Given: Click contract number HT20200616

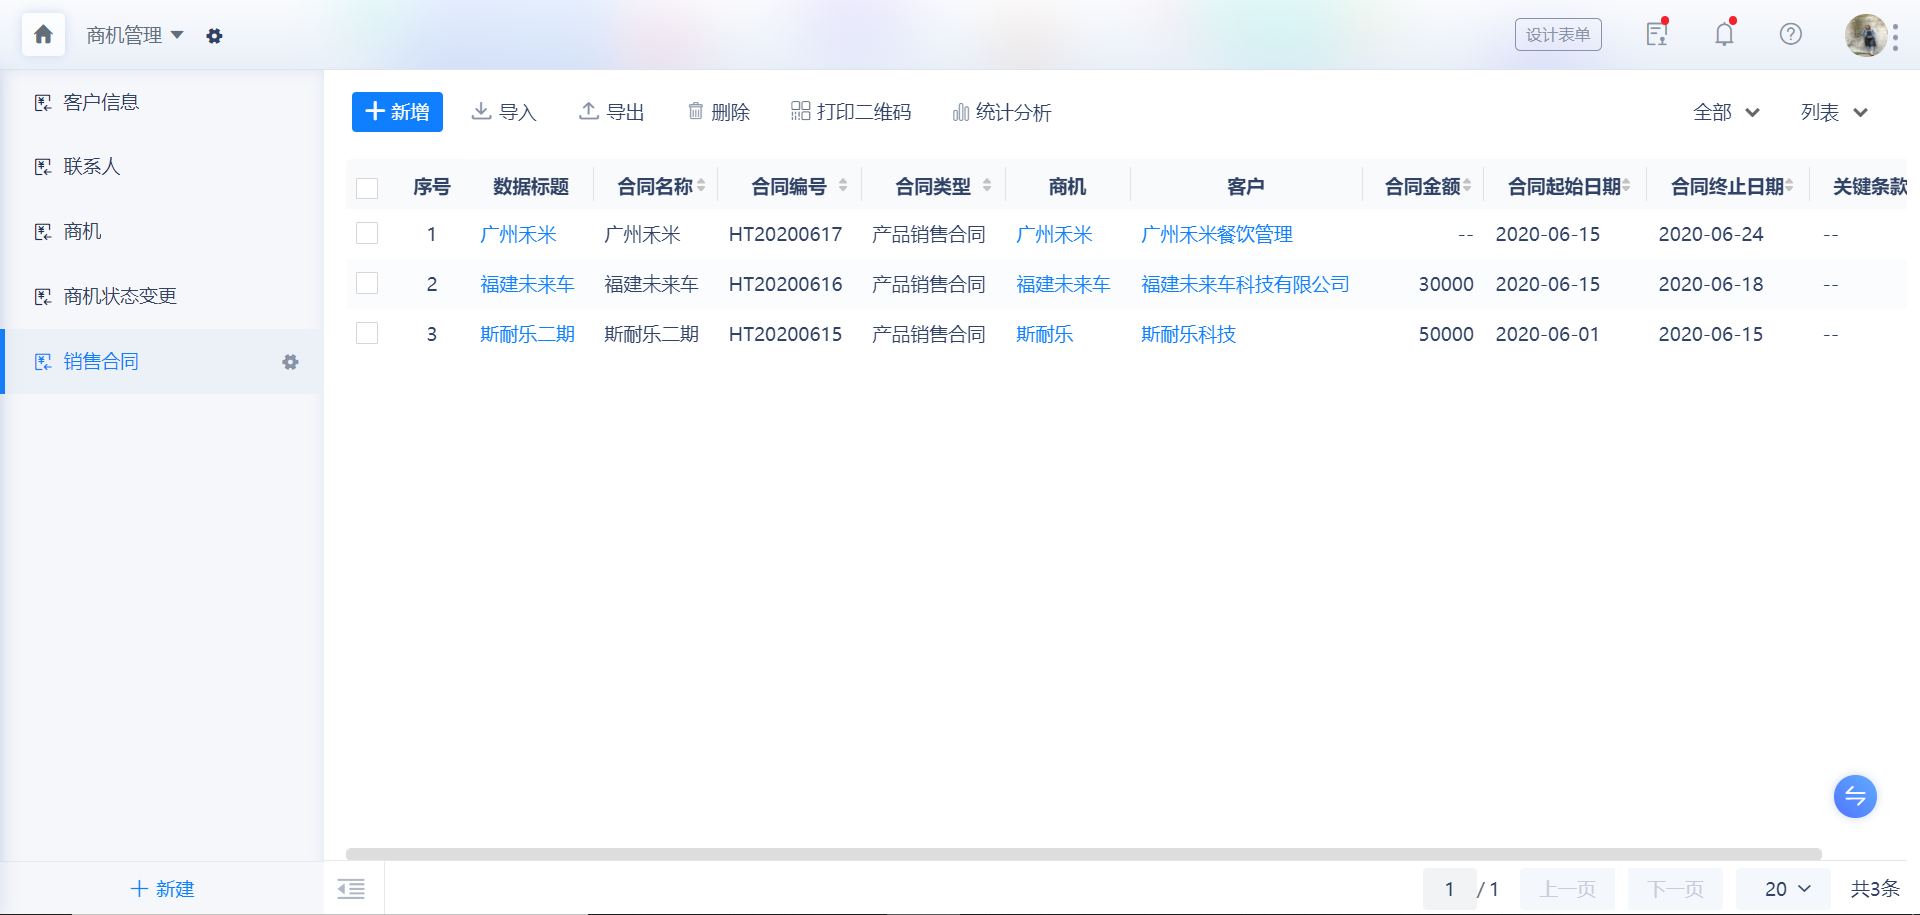Looking at the screenshot, I should pos(785,284).
